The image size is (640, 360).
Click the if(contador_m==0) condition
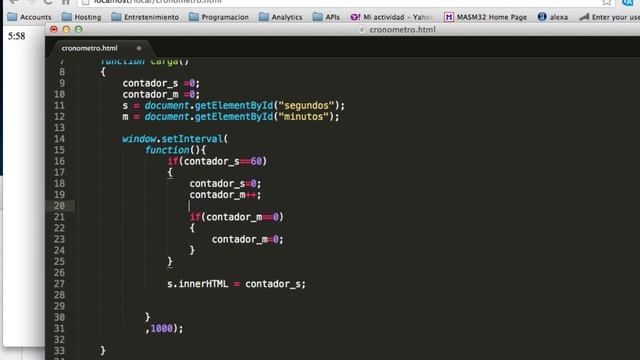(236, 217)
